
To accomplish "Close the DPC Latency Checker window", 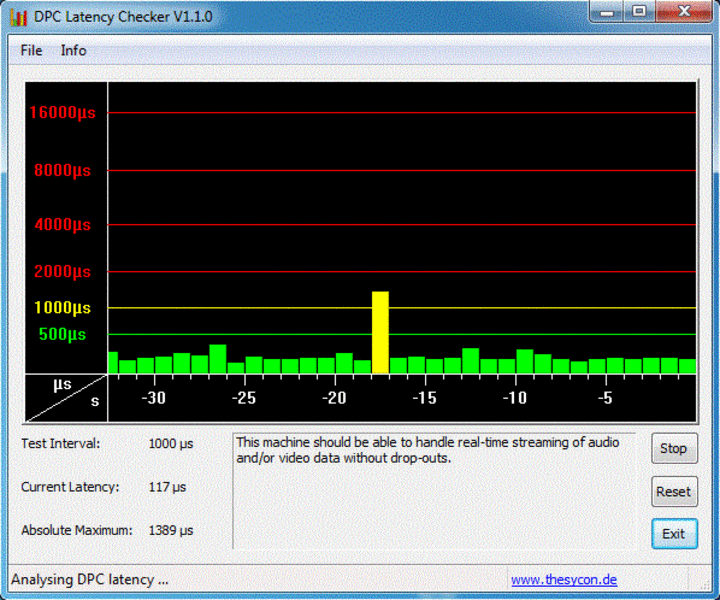I will (684, 12).
